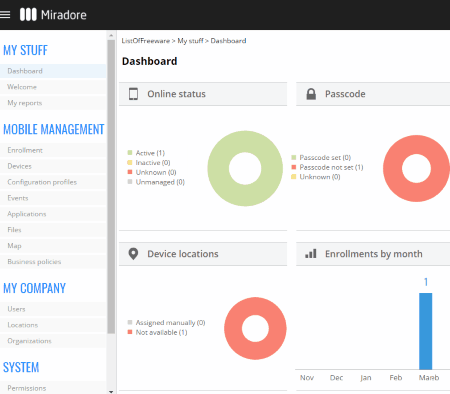
Task: Open Permissions under System
Action: click(x=53, y=388)
